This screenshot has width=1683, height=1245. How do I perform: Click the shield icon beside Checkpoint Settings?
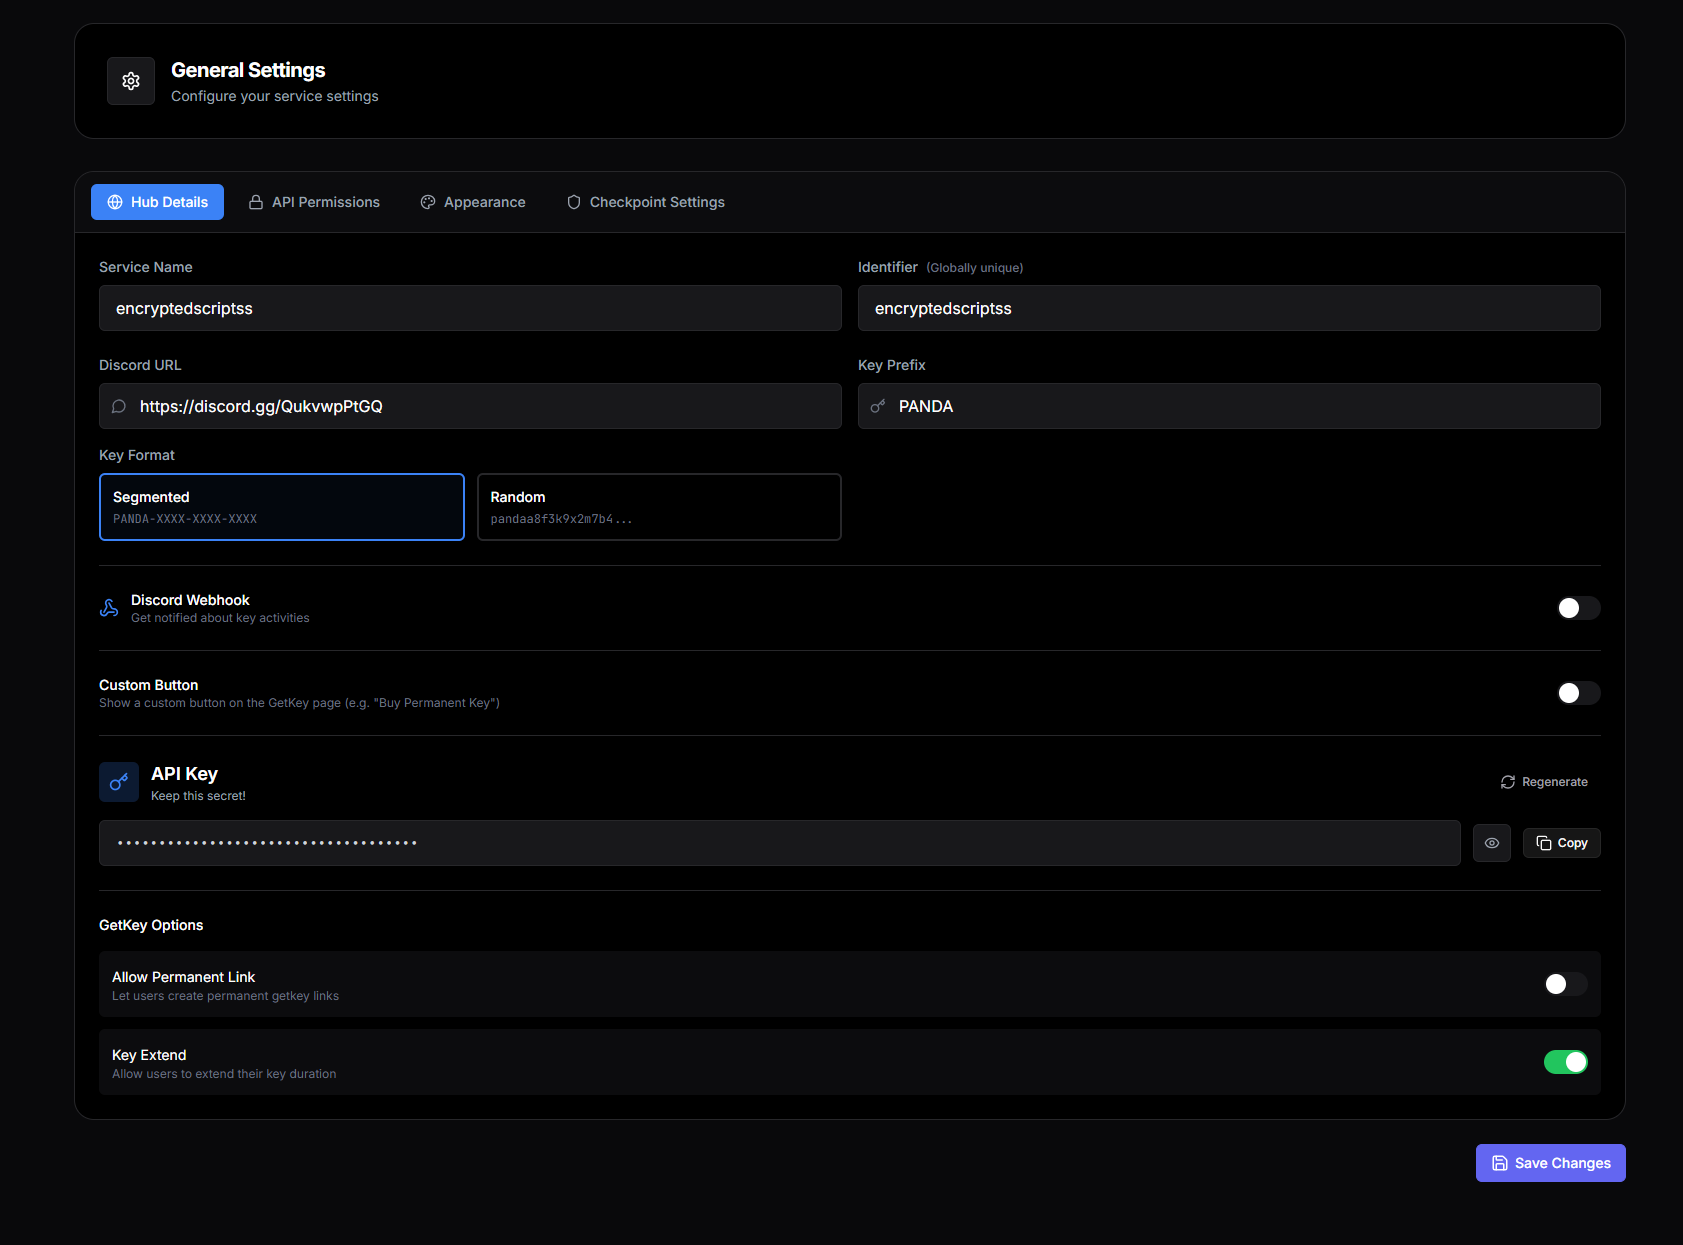tap(574, 202)
